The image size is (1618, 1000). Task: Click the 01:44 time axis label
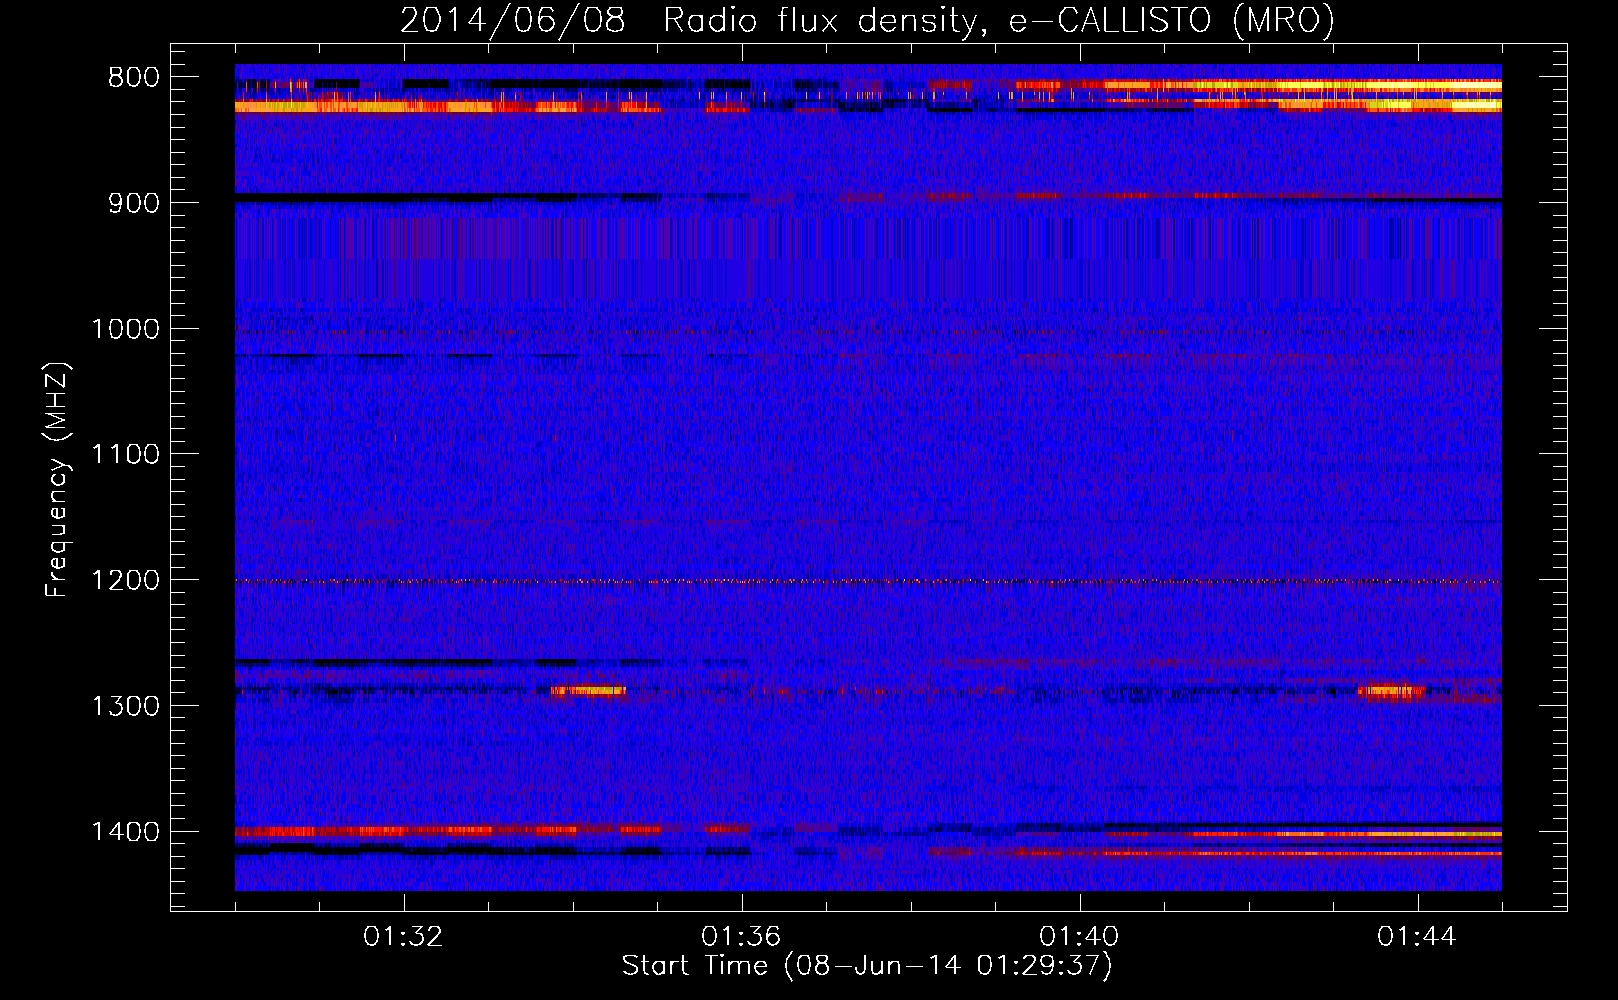tap(1417, 937)
